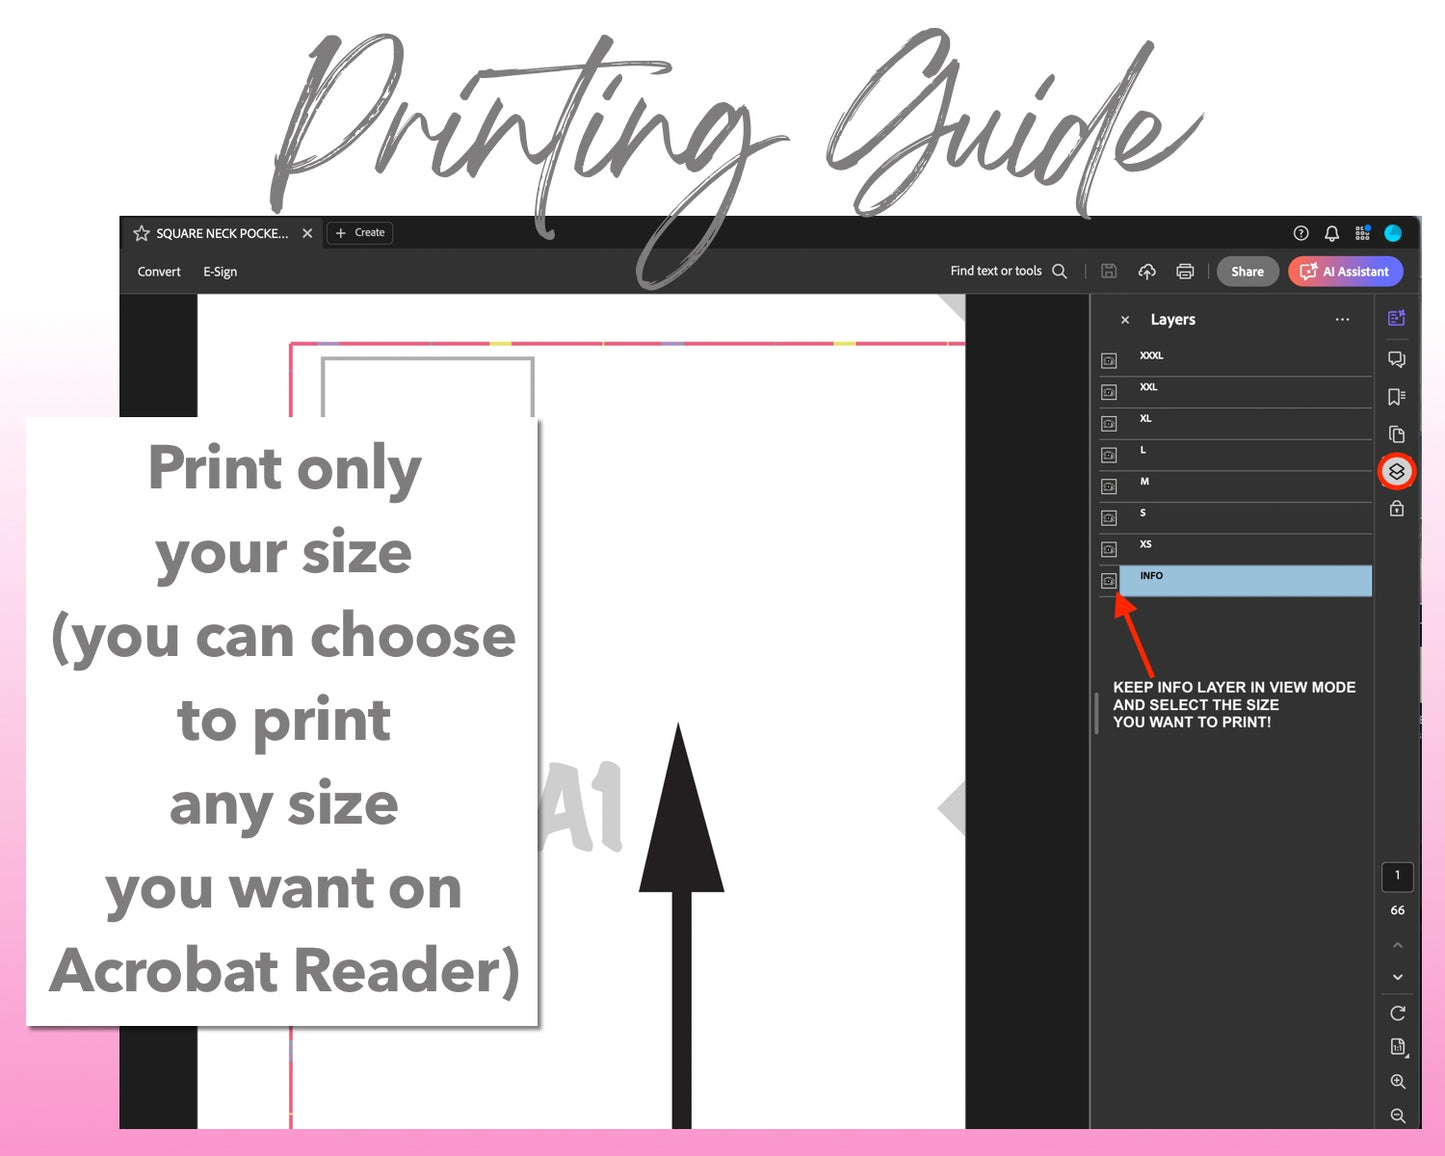
Task: Click the zoom in magnifier icon
Action: (x=1397, y=1081)
